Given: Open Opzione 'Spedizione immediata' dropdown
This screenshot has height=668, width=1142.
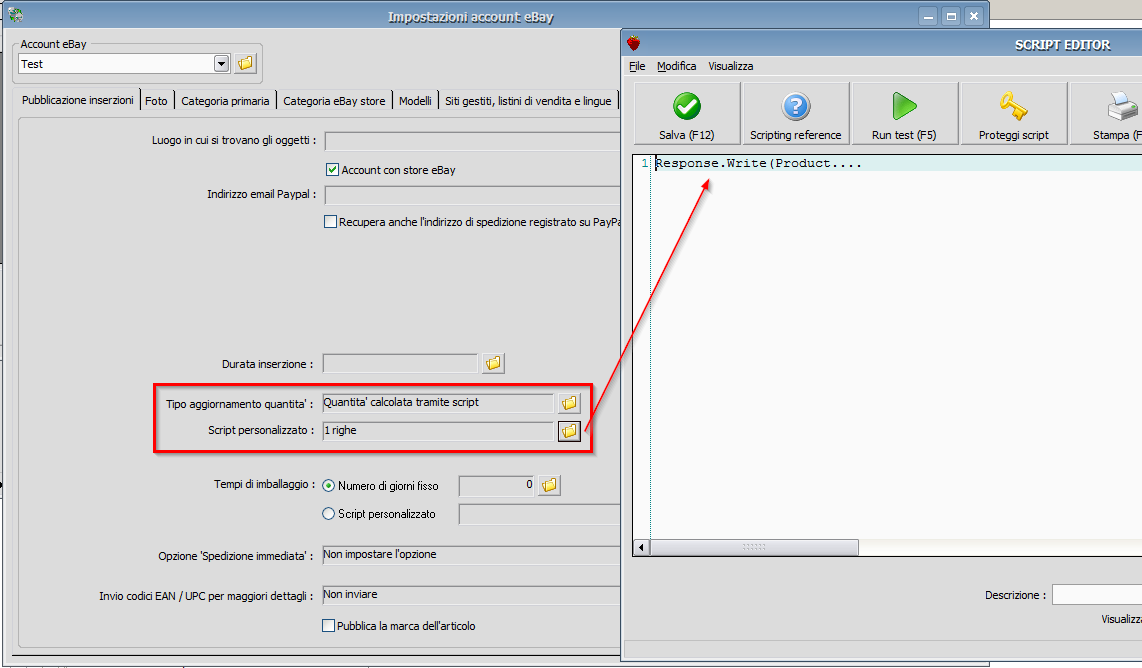Looking at the screenshot, I should tap(471, 555).
